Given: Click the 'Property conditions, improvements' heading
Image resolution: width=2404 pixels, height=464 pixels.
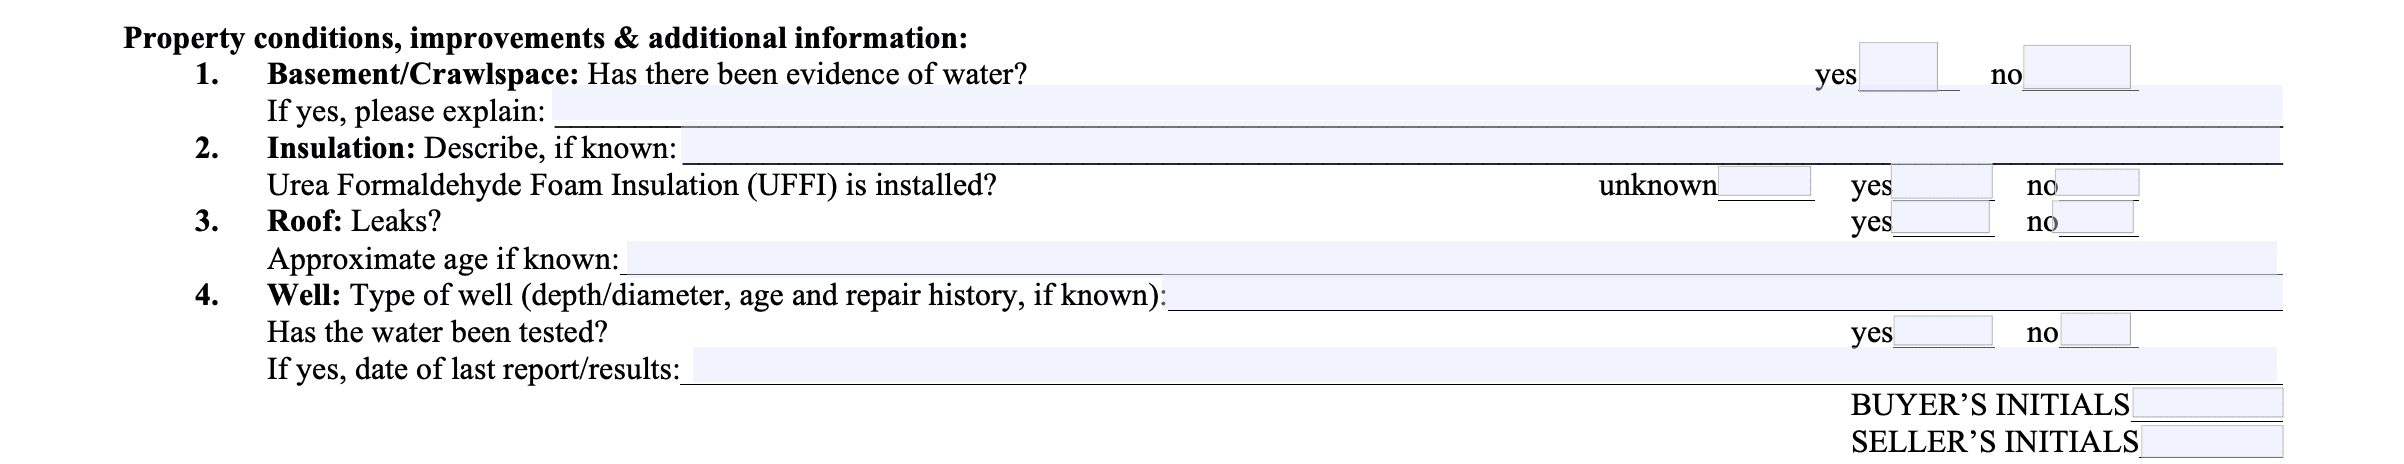Looking at the screenshot, I should click(x=545, y=38).
